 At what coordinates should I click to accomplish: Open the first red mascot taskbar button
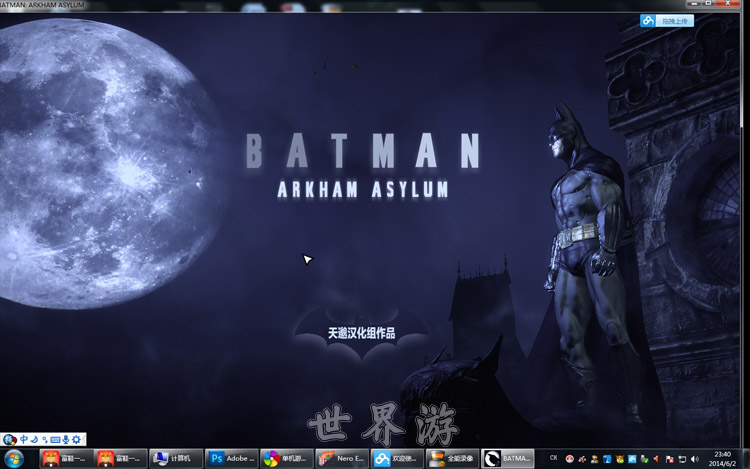[66, 458]
